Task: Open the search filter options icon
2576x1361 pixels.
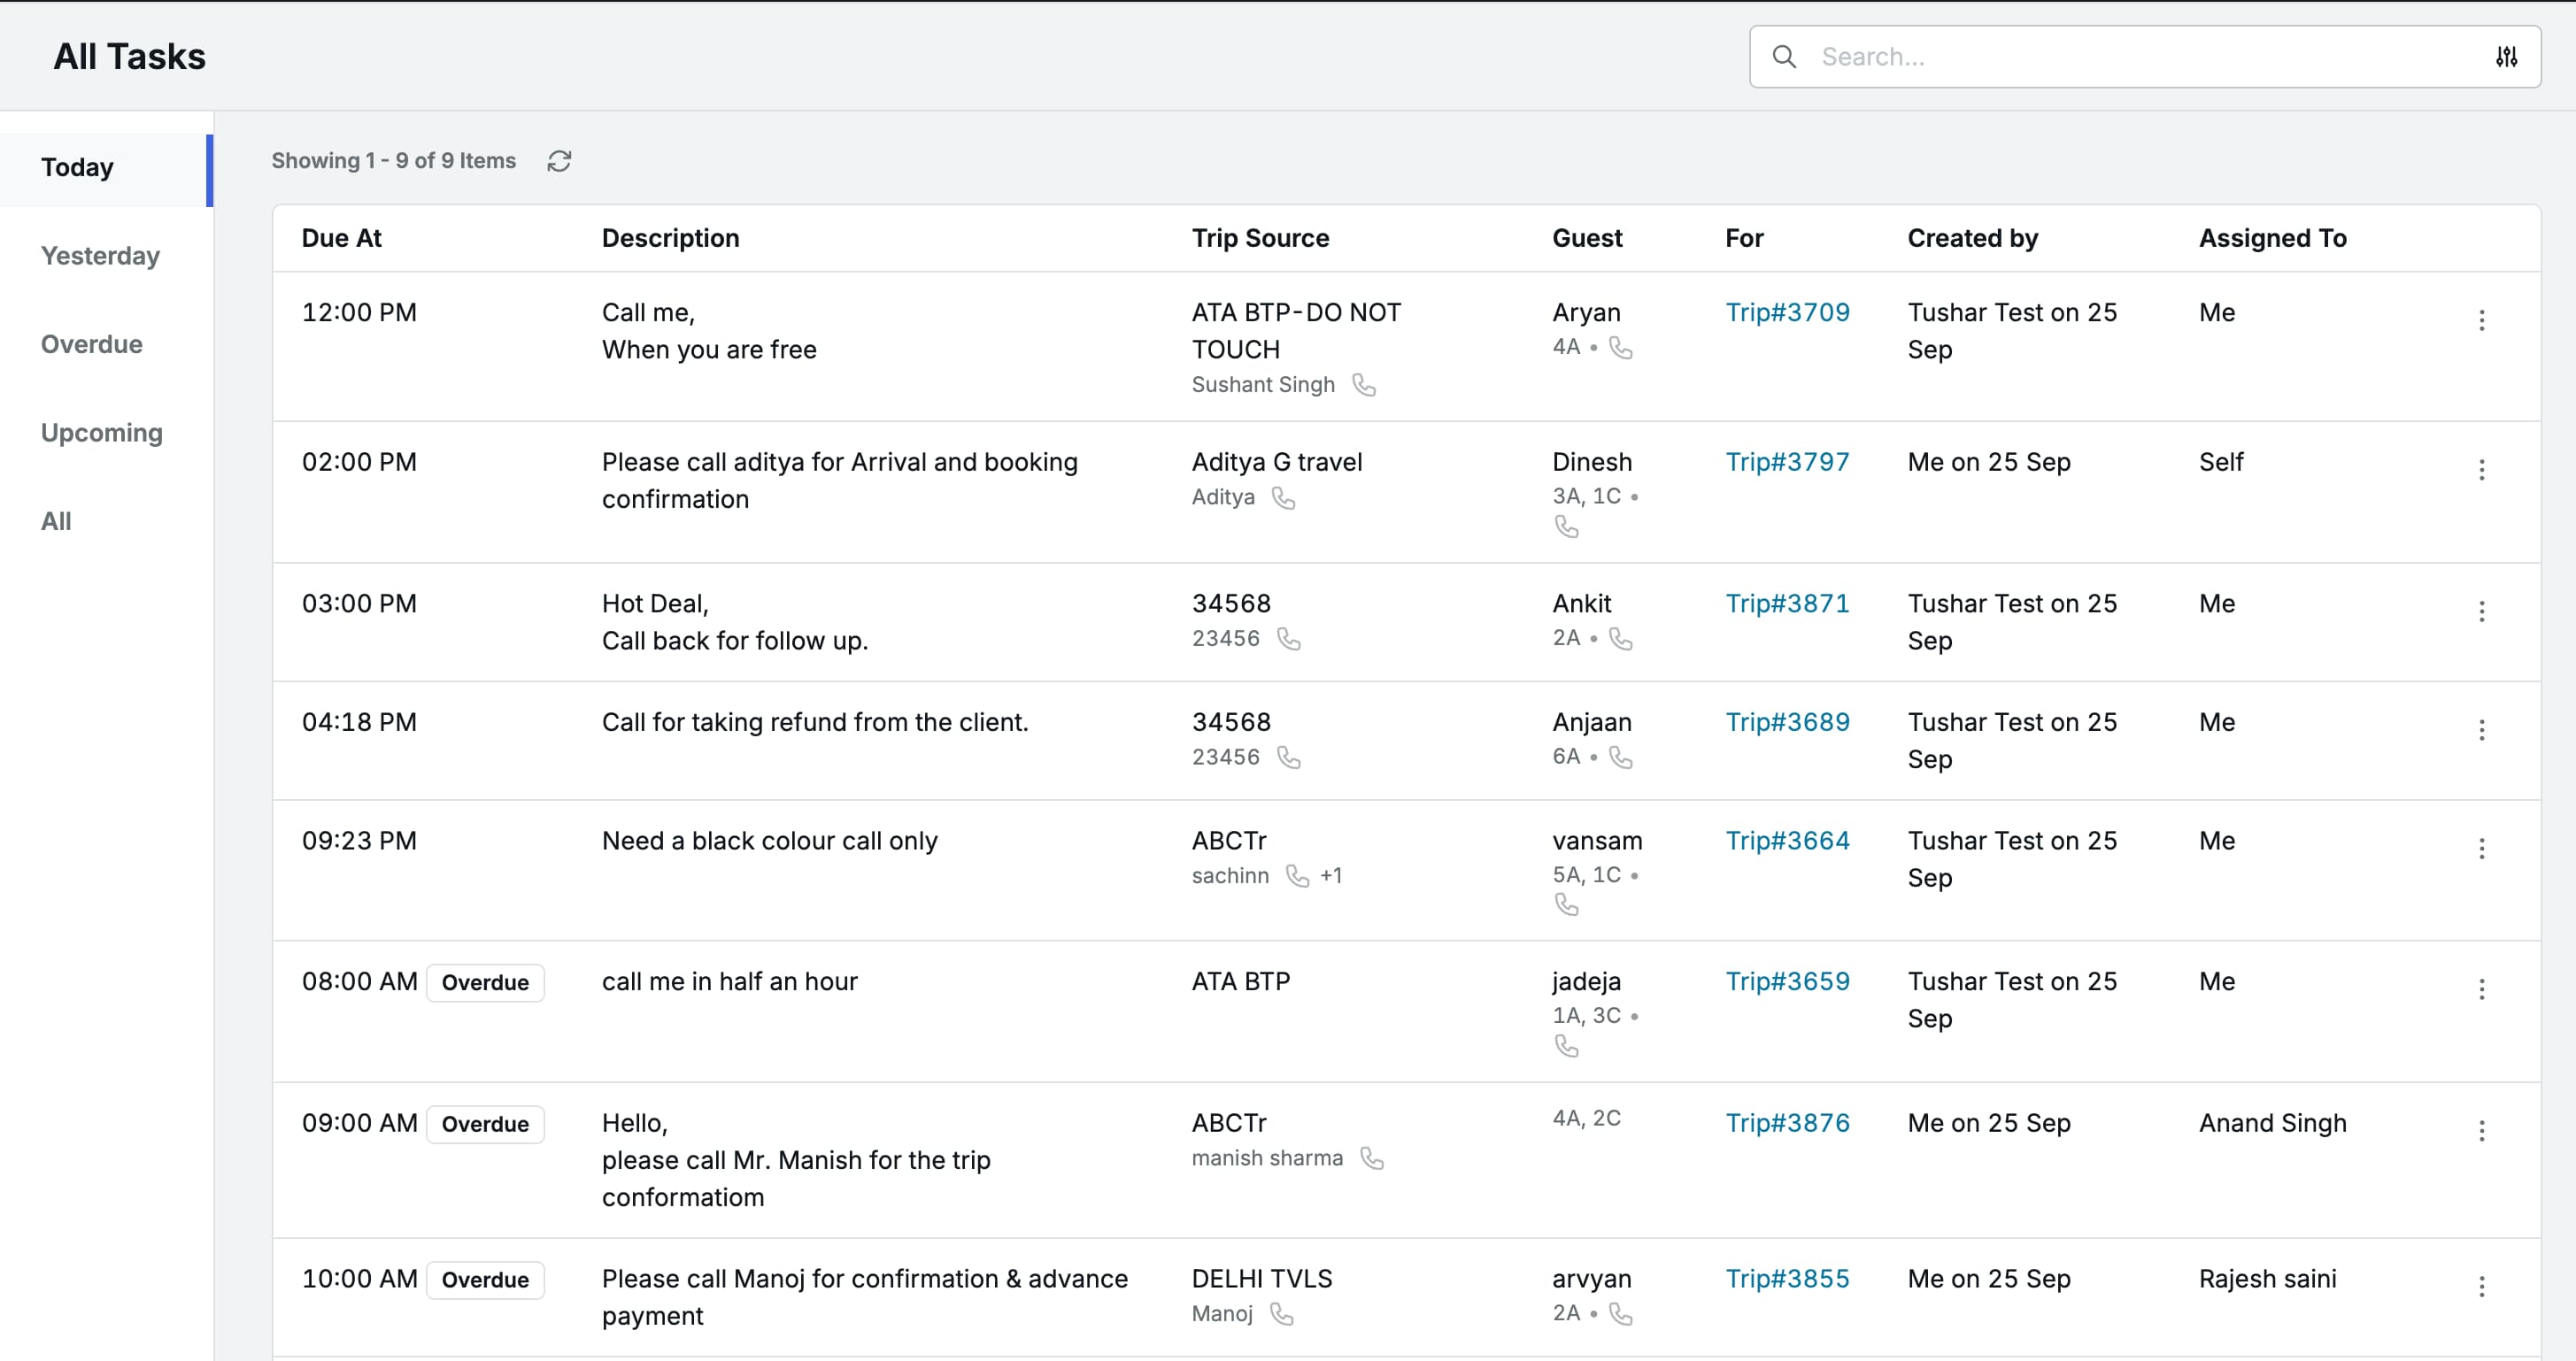Action: click(x=2507, y=57)
